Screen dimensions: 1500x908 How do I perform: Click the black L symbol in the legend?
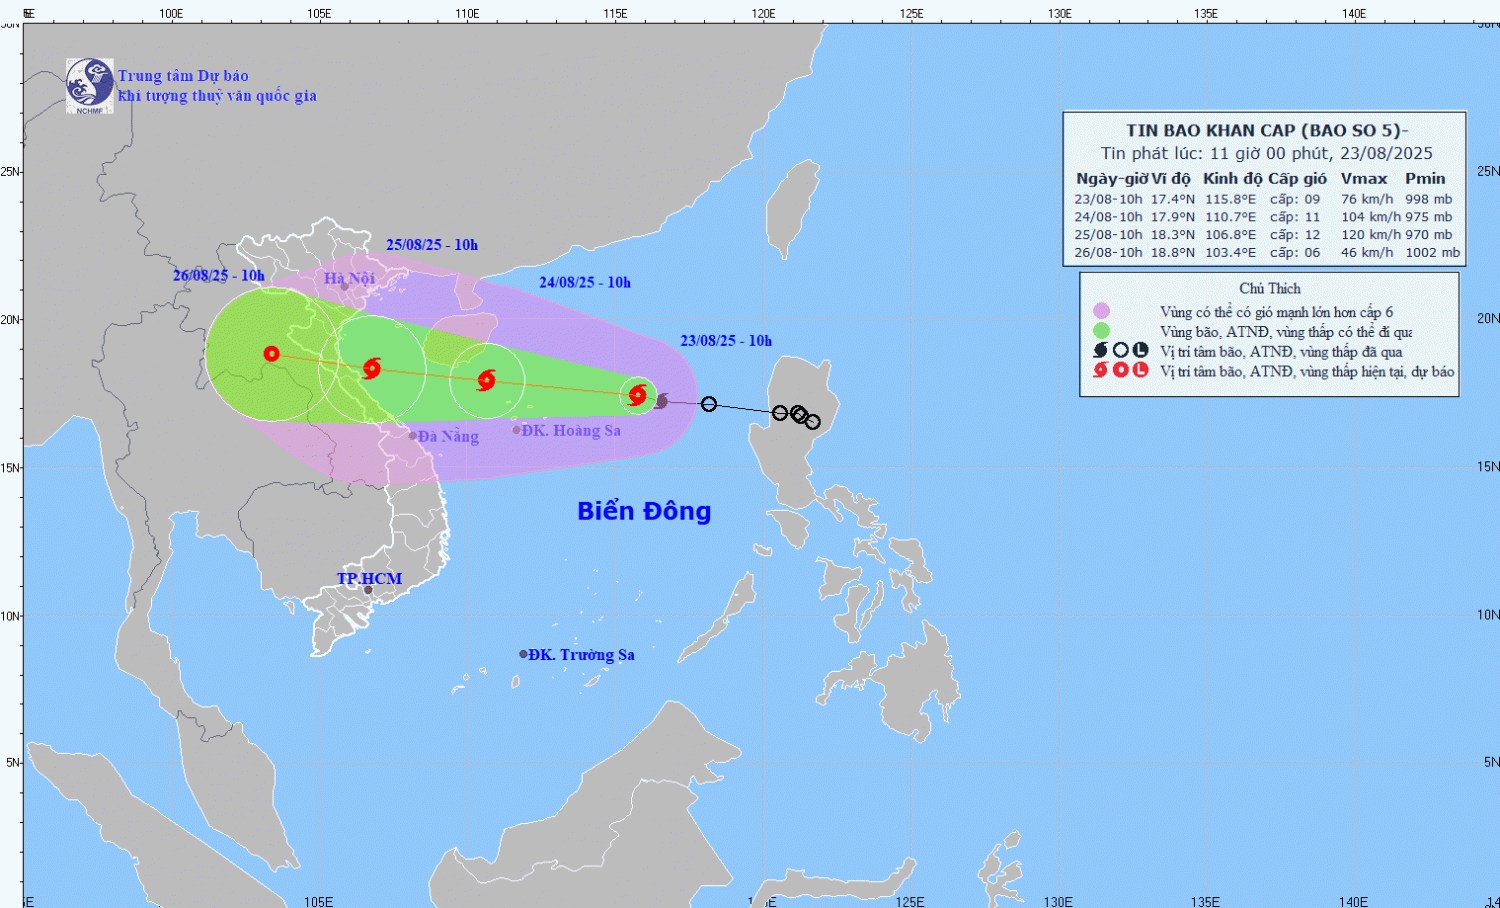pyautogui.click(x=1140, y=351)
